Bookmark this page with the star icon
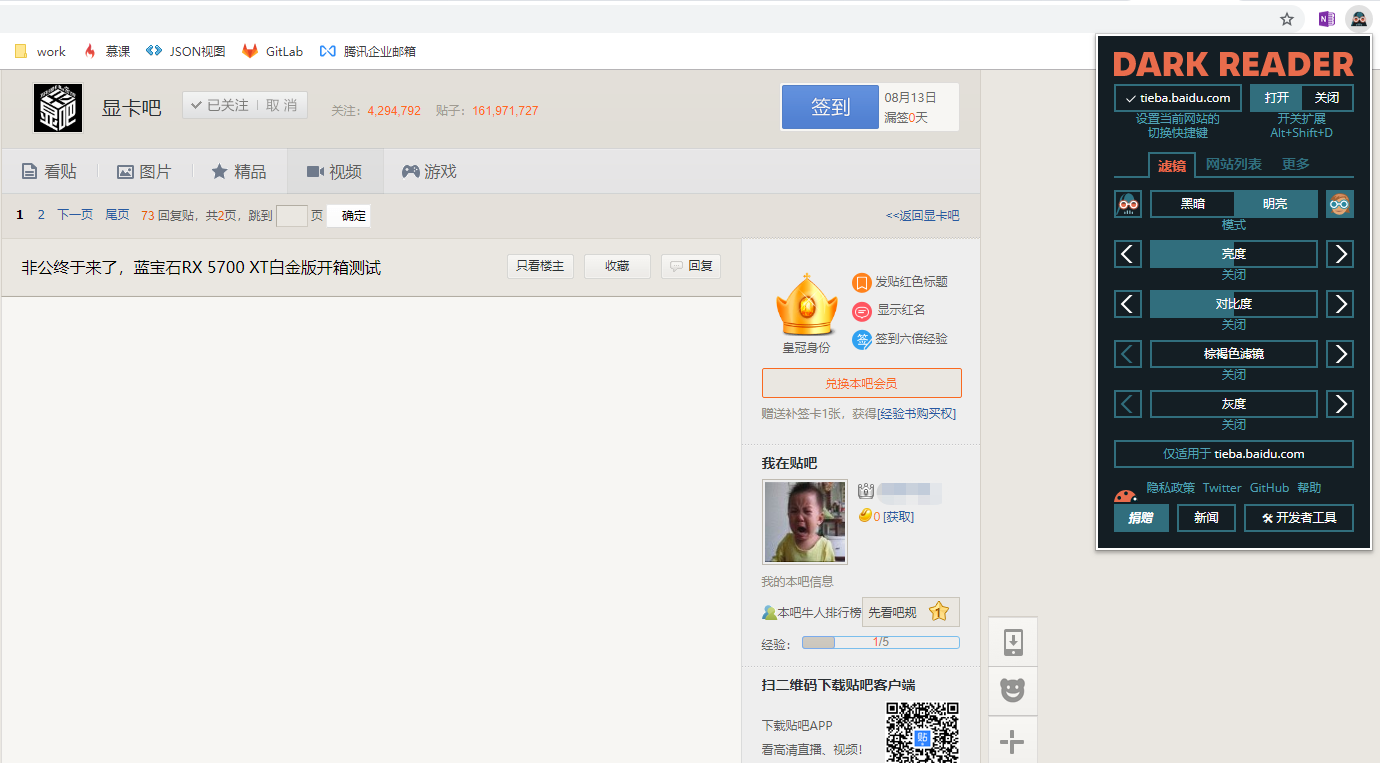This screenshot has height=763, width=1380. 1287,19
